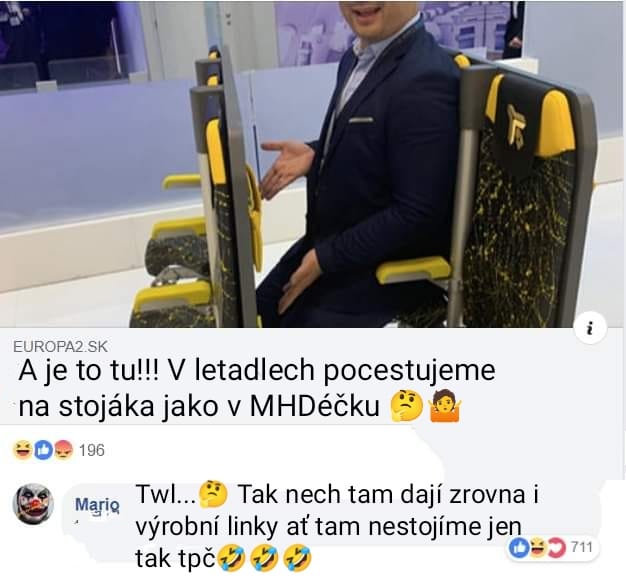Click the first rolling laughing emoji in the comment
Image resolution: width=626 pixels, height=579 pixels.
click(x=231, y=557)
